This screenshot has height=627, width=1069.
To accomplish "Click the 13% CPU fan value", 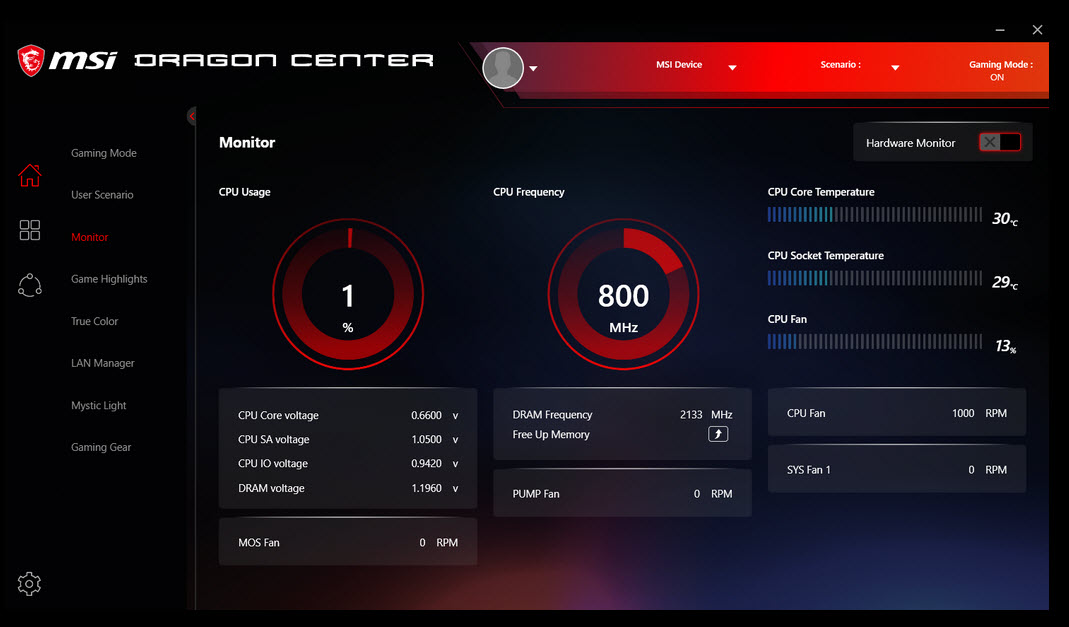I will (1006, 346).
